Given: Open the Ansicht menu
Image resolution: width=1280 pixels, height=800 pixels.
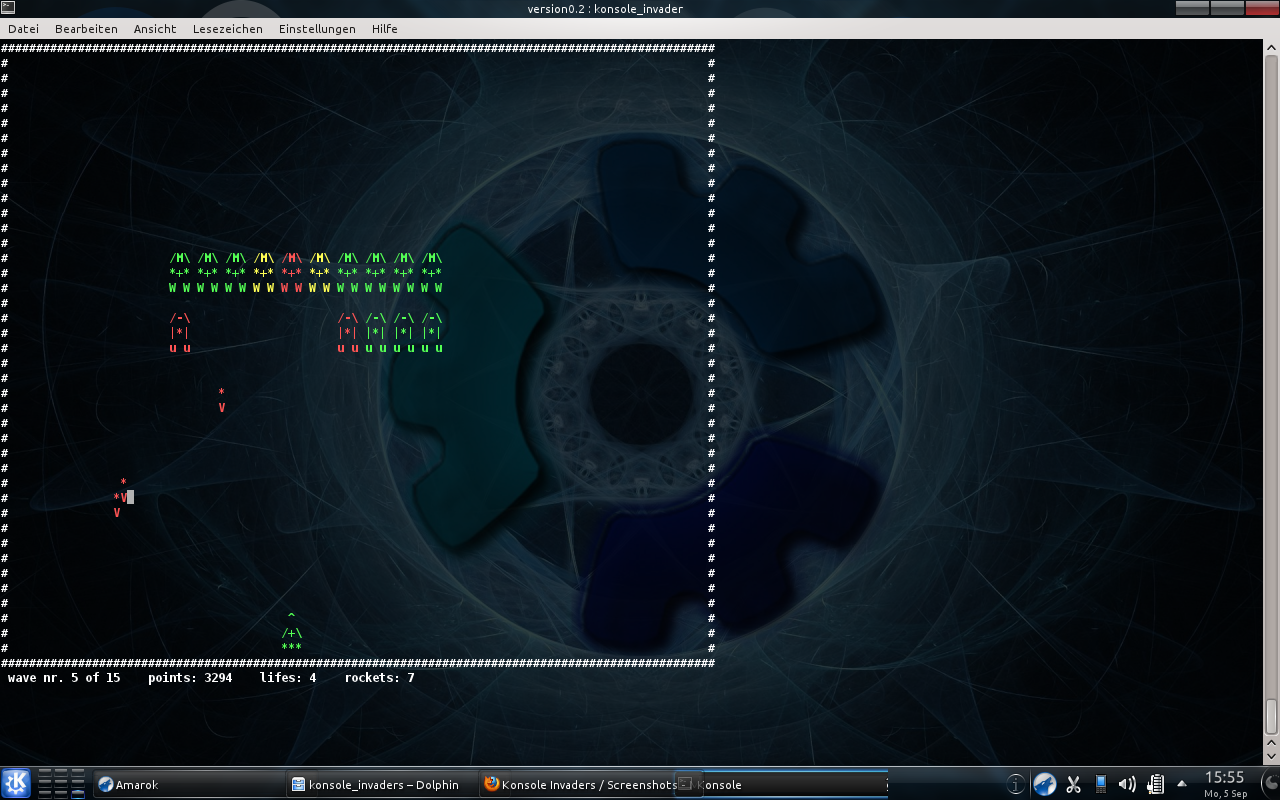Looking at the screenshot, I should 155,29.
